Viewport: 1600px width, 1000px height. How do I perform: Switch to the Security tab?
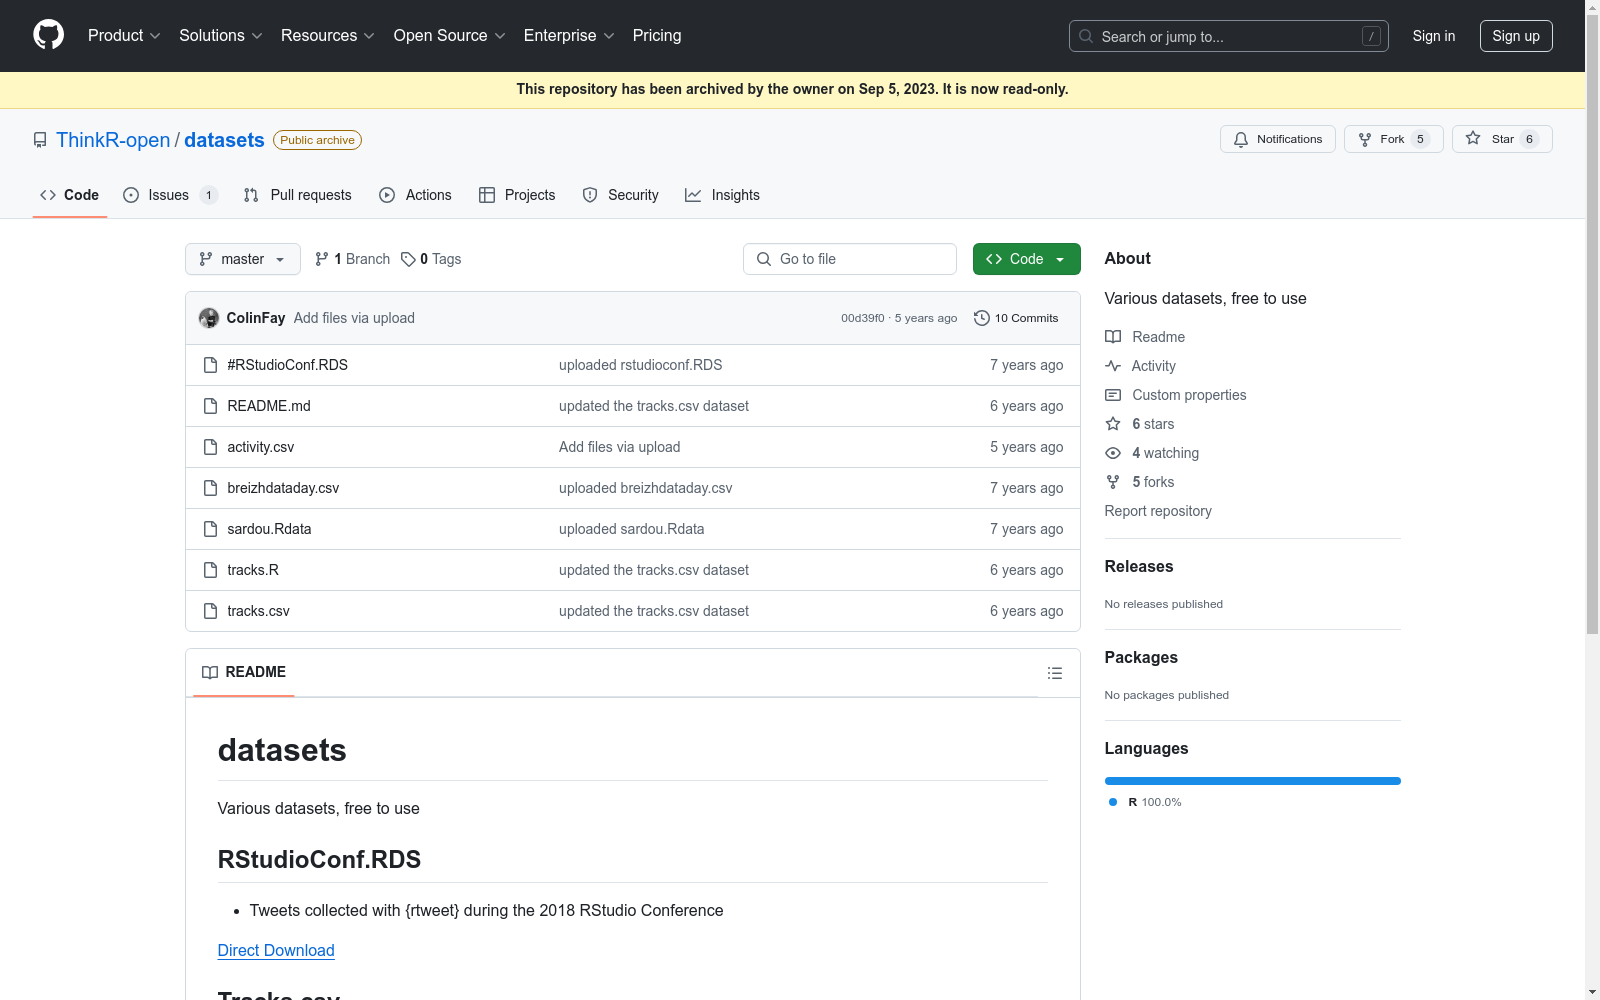pos(621,195)
